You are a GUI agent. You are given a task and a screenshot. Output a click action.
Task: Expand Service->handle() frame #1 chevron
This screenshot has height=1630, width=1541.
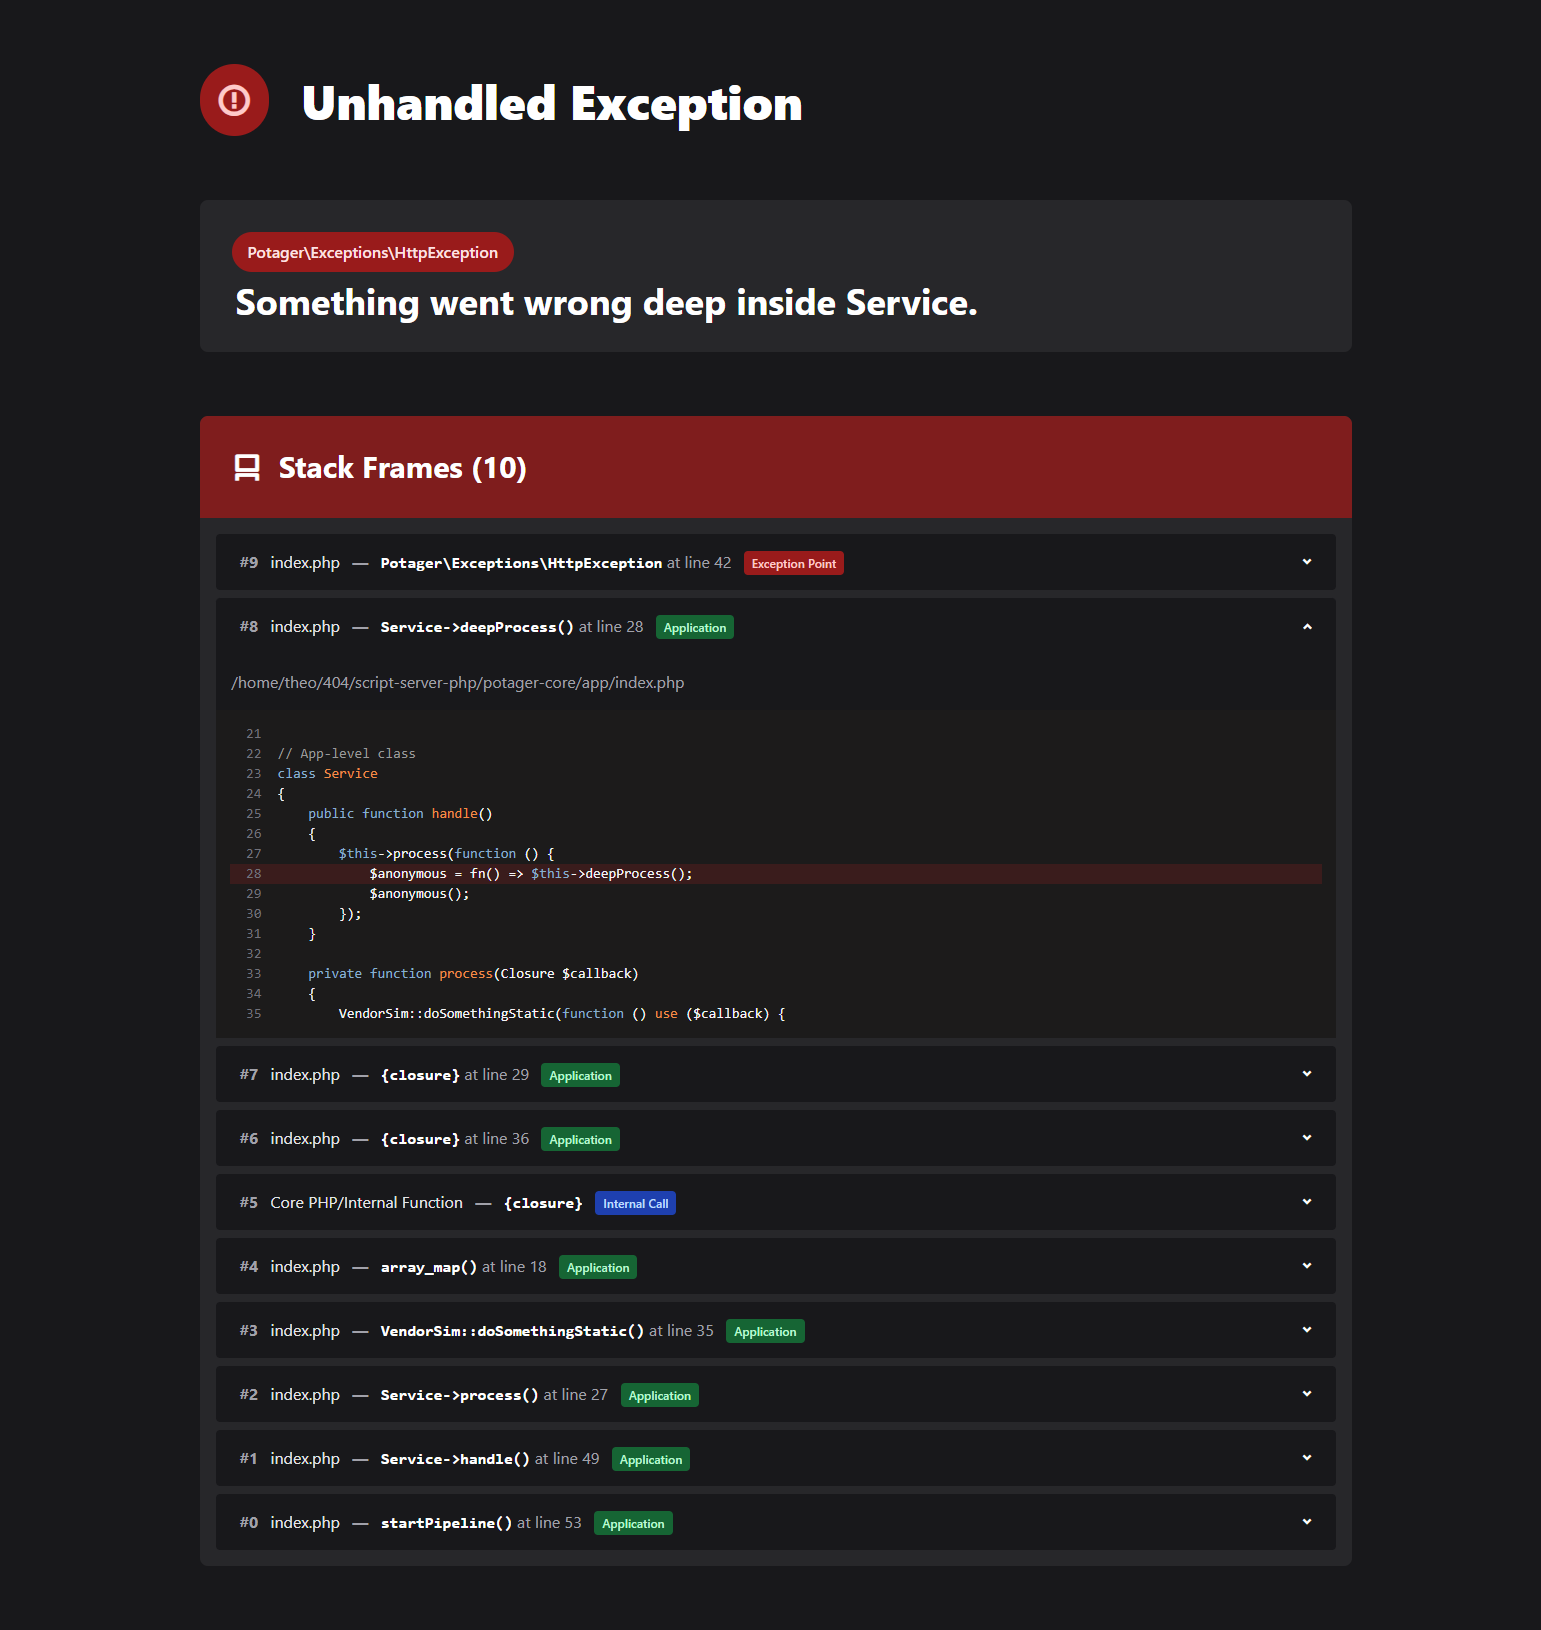pos(1306,1458)
